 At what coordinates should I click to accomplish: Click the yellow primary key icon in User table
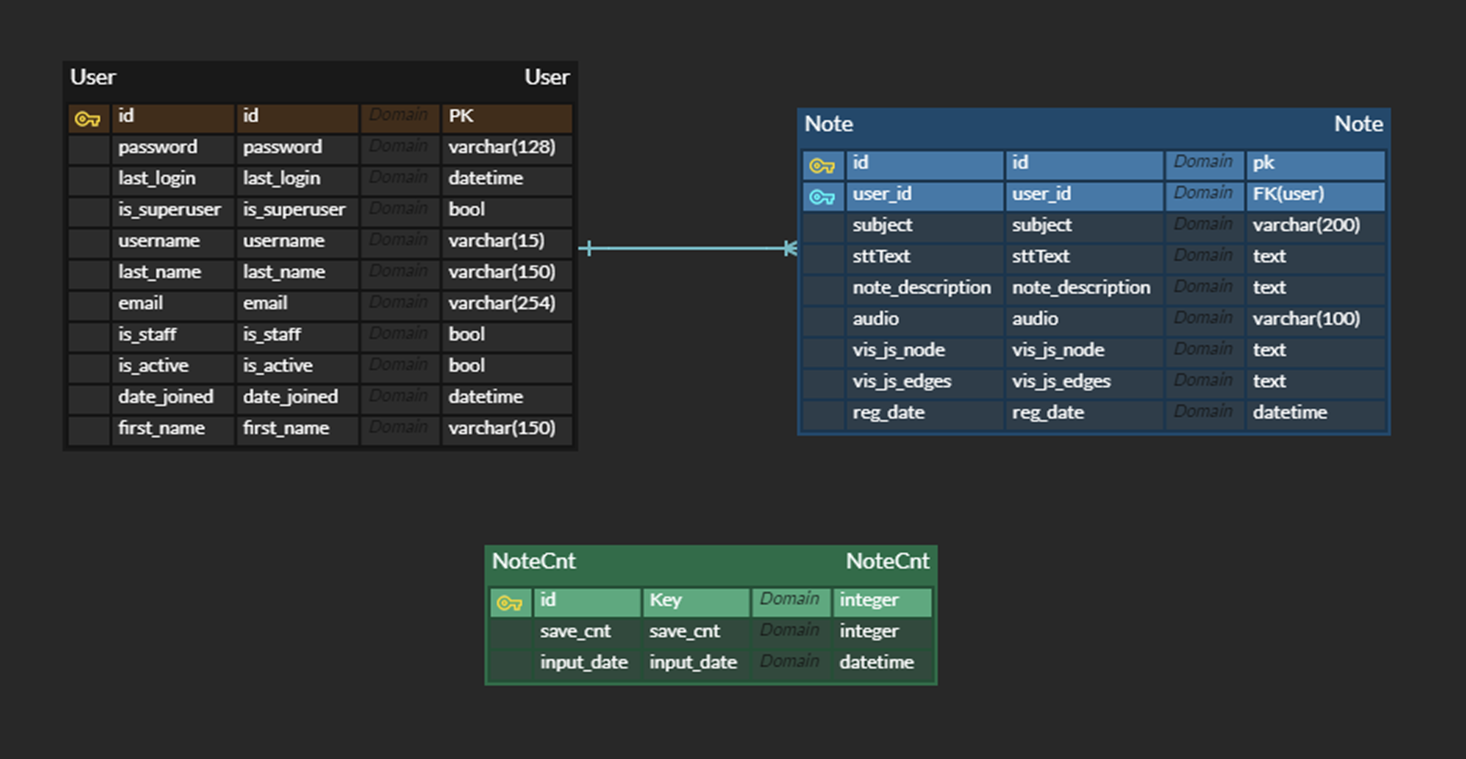(88, 119)
